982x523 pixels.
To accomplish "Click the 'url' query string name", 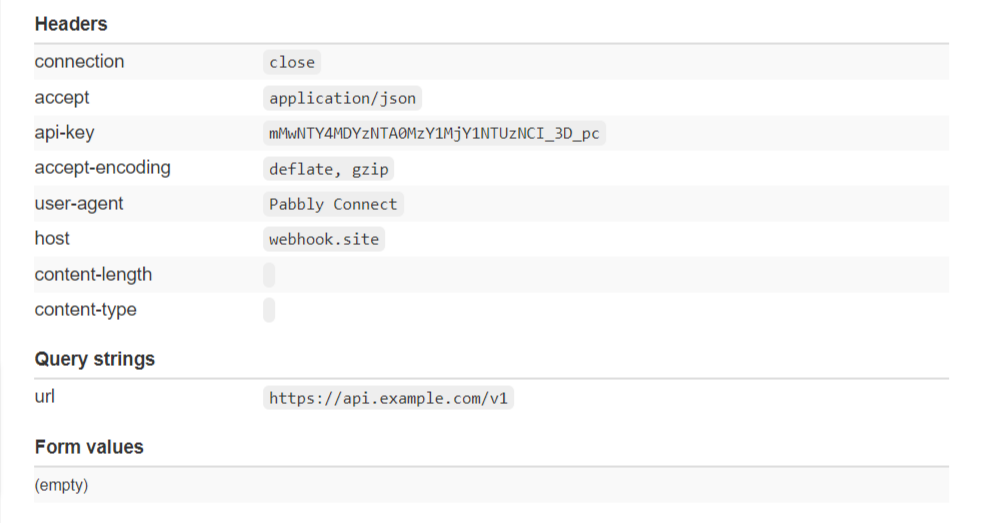I will [44, 396].
